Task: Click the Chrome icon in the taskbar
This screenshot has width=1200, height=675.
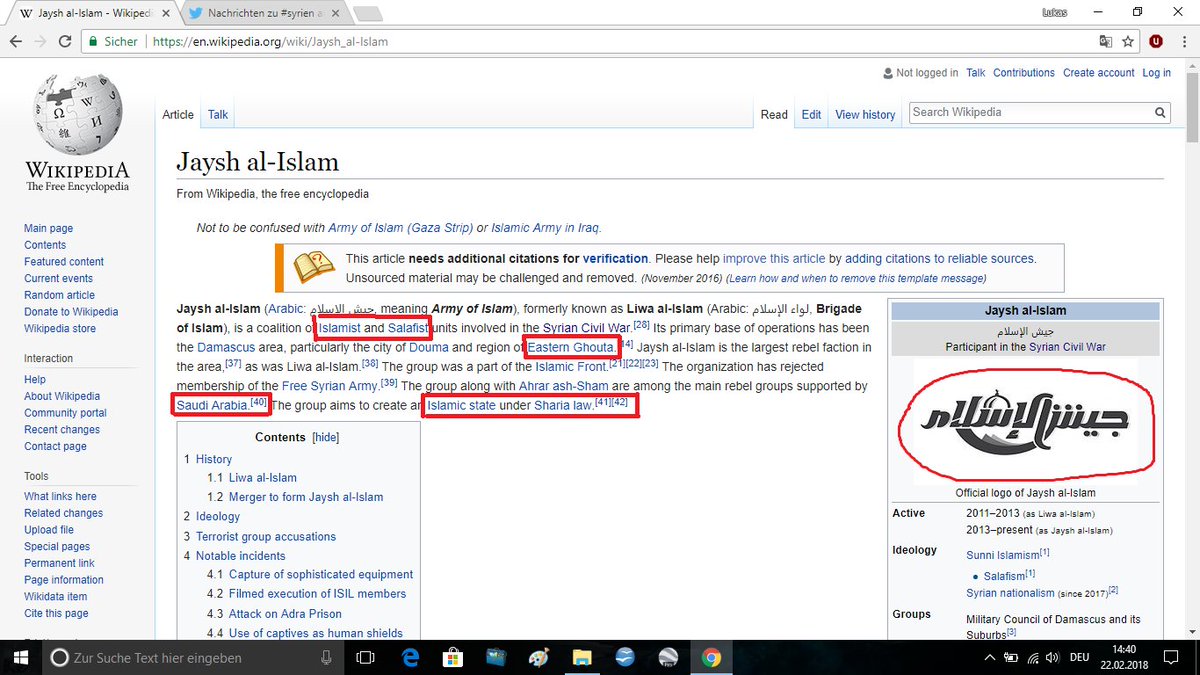Action: tap(711, 657)
